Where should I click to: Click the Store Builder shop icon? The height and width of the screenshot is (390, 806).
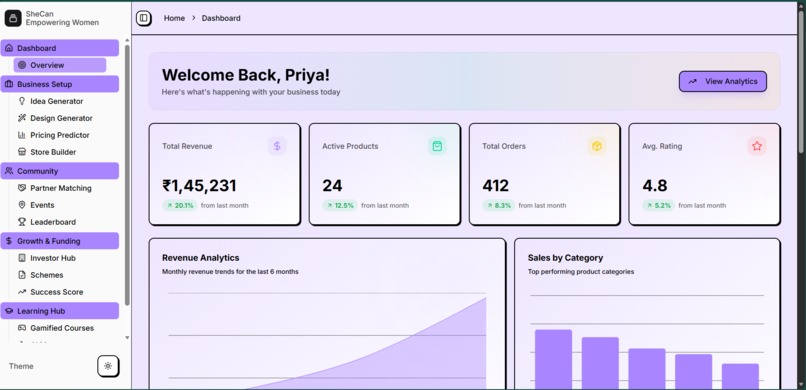(x=22, y=152)
